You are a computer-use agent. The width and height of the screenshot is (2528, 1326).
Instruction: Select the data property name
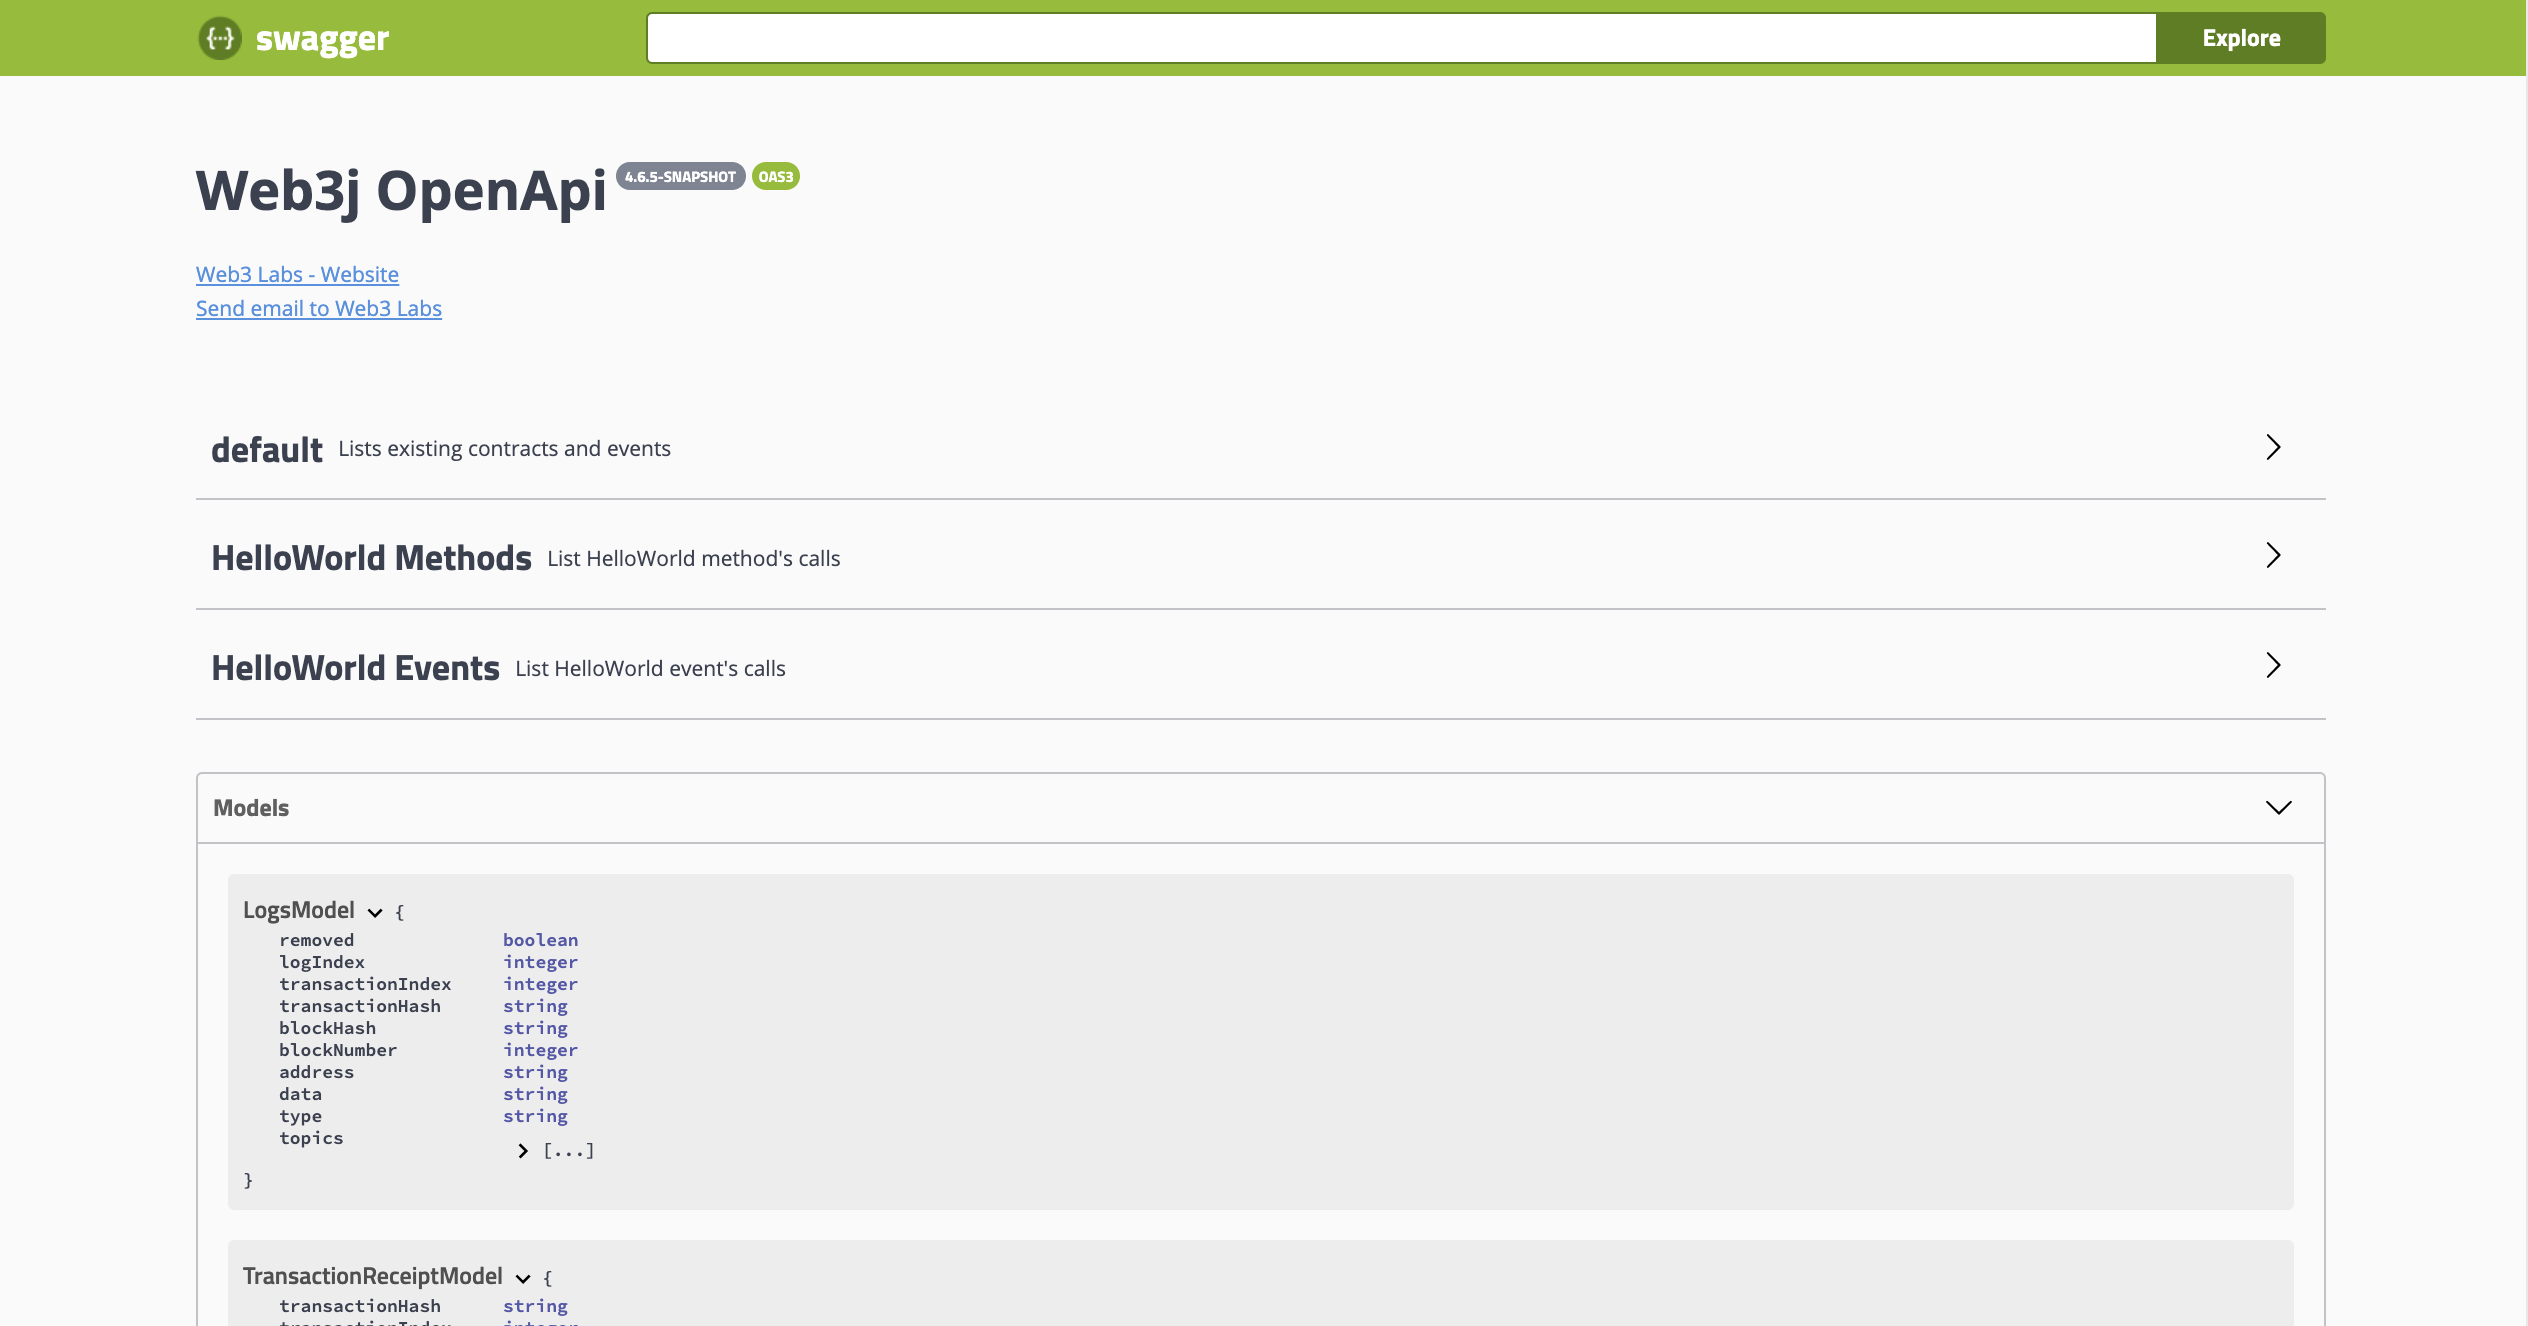point(300,1094)
